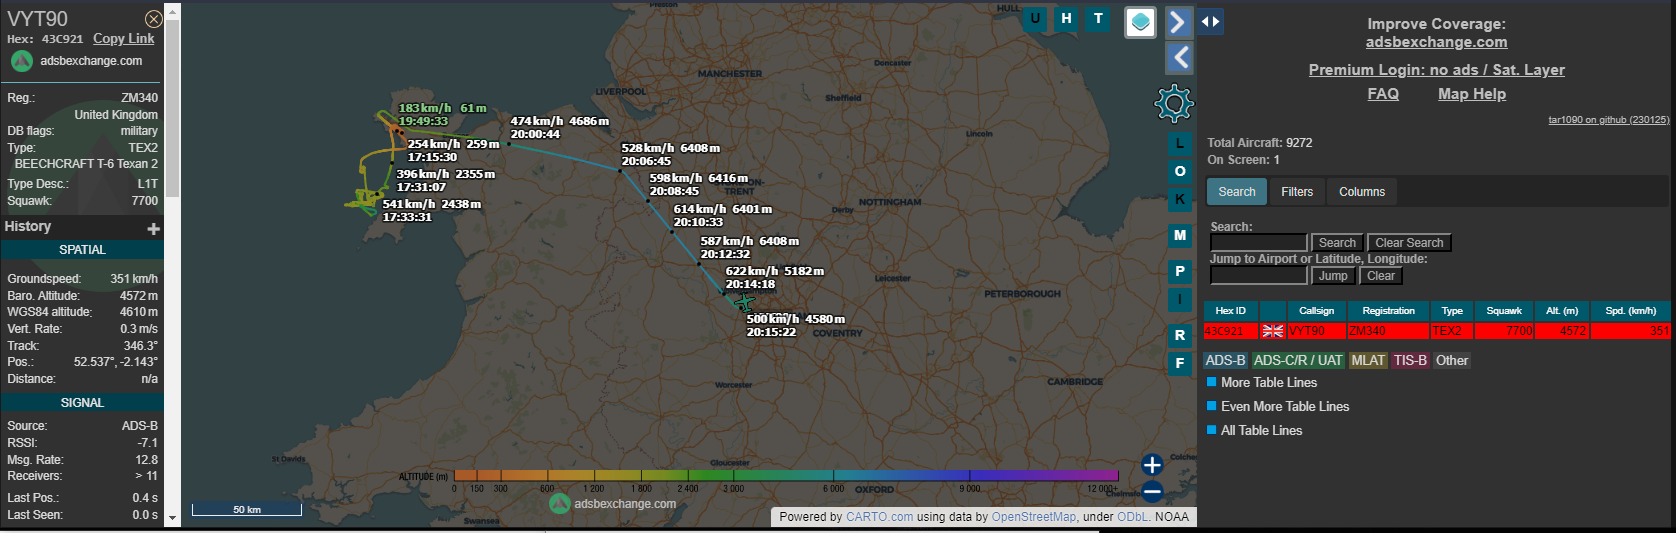Toggle ADS-C/R / UAT legend filter
Screen dimensions: 1676x533
click(x=1298, y=361)
